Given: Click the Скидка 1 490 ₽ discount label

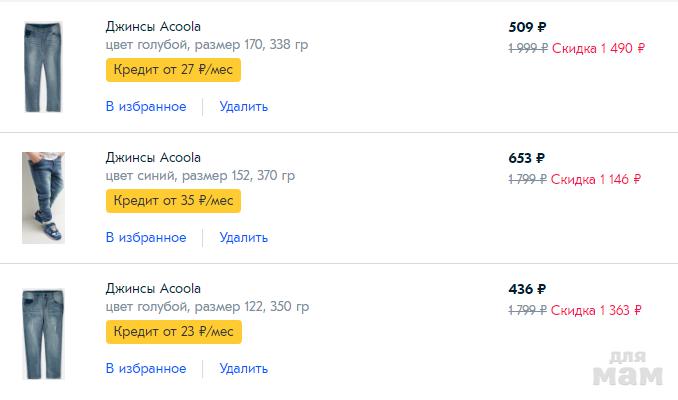Looking at the screenshot, I should point(598,48).
